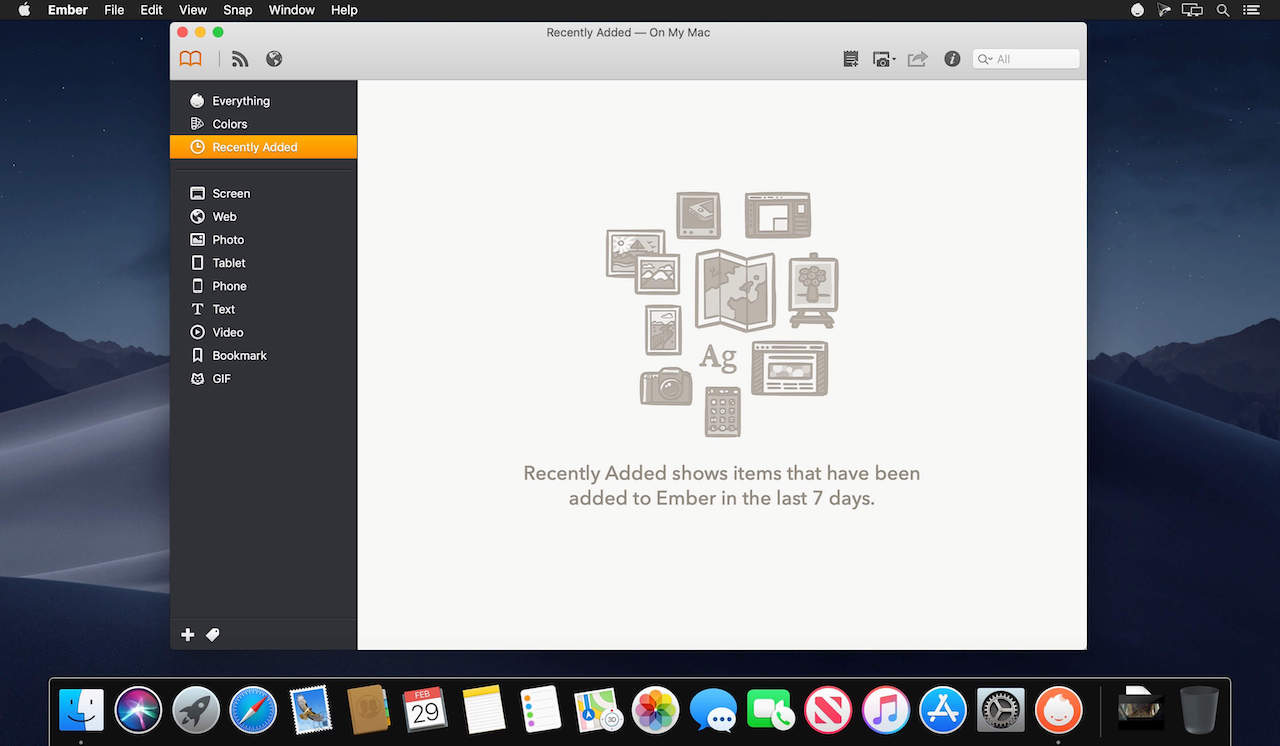Select the Colors collection
This screenshot has height=746, width=1280.
click(x=229, y=124)
